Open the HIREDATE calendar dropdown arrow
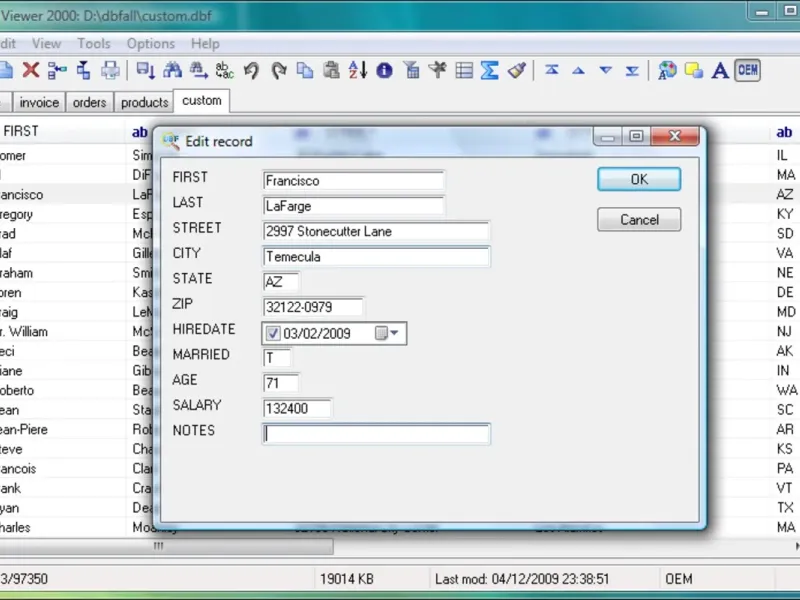800x600 pixels. (x=394, y=333)
